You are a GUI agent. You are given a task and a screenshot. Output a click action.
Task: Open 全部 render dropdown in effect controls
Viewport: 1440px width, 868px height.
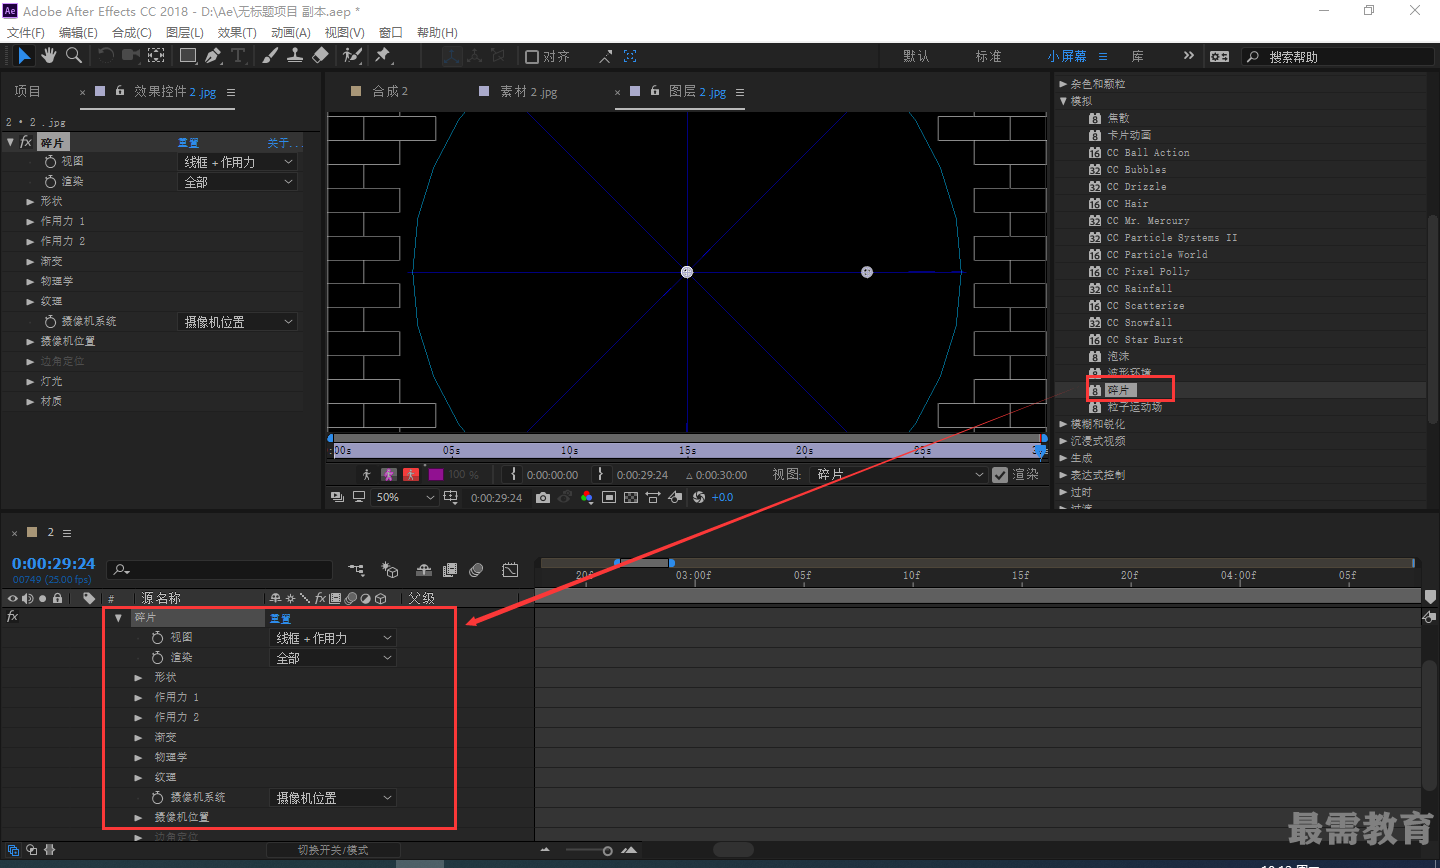click(x=238, y=182)
